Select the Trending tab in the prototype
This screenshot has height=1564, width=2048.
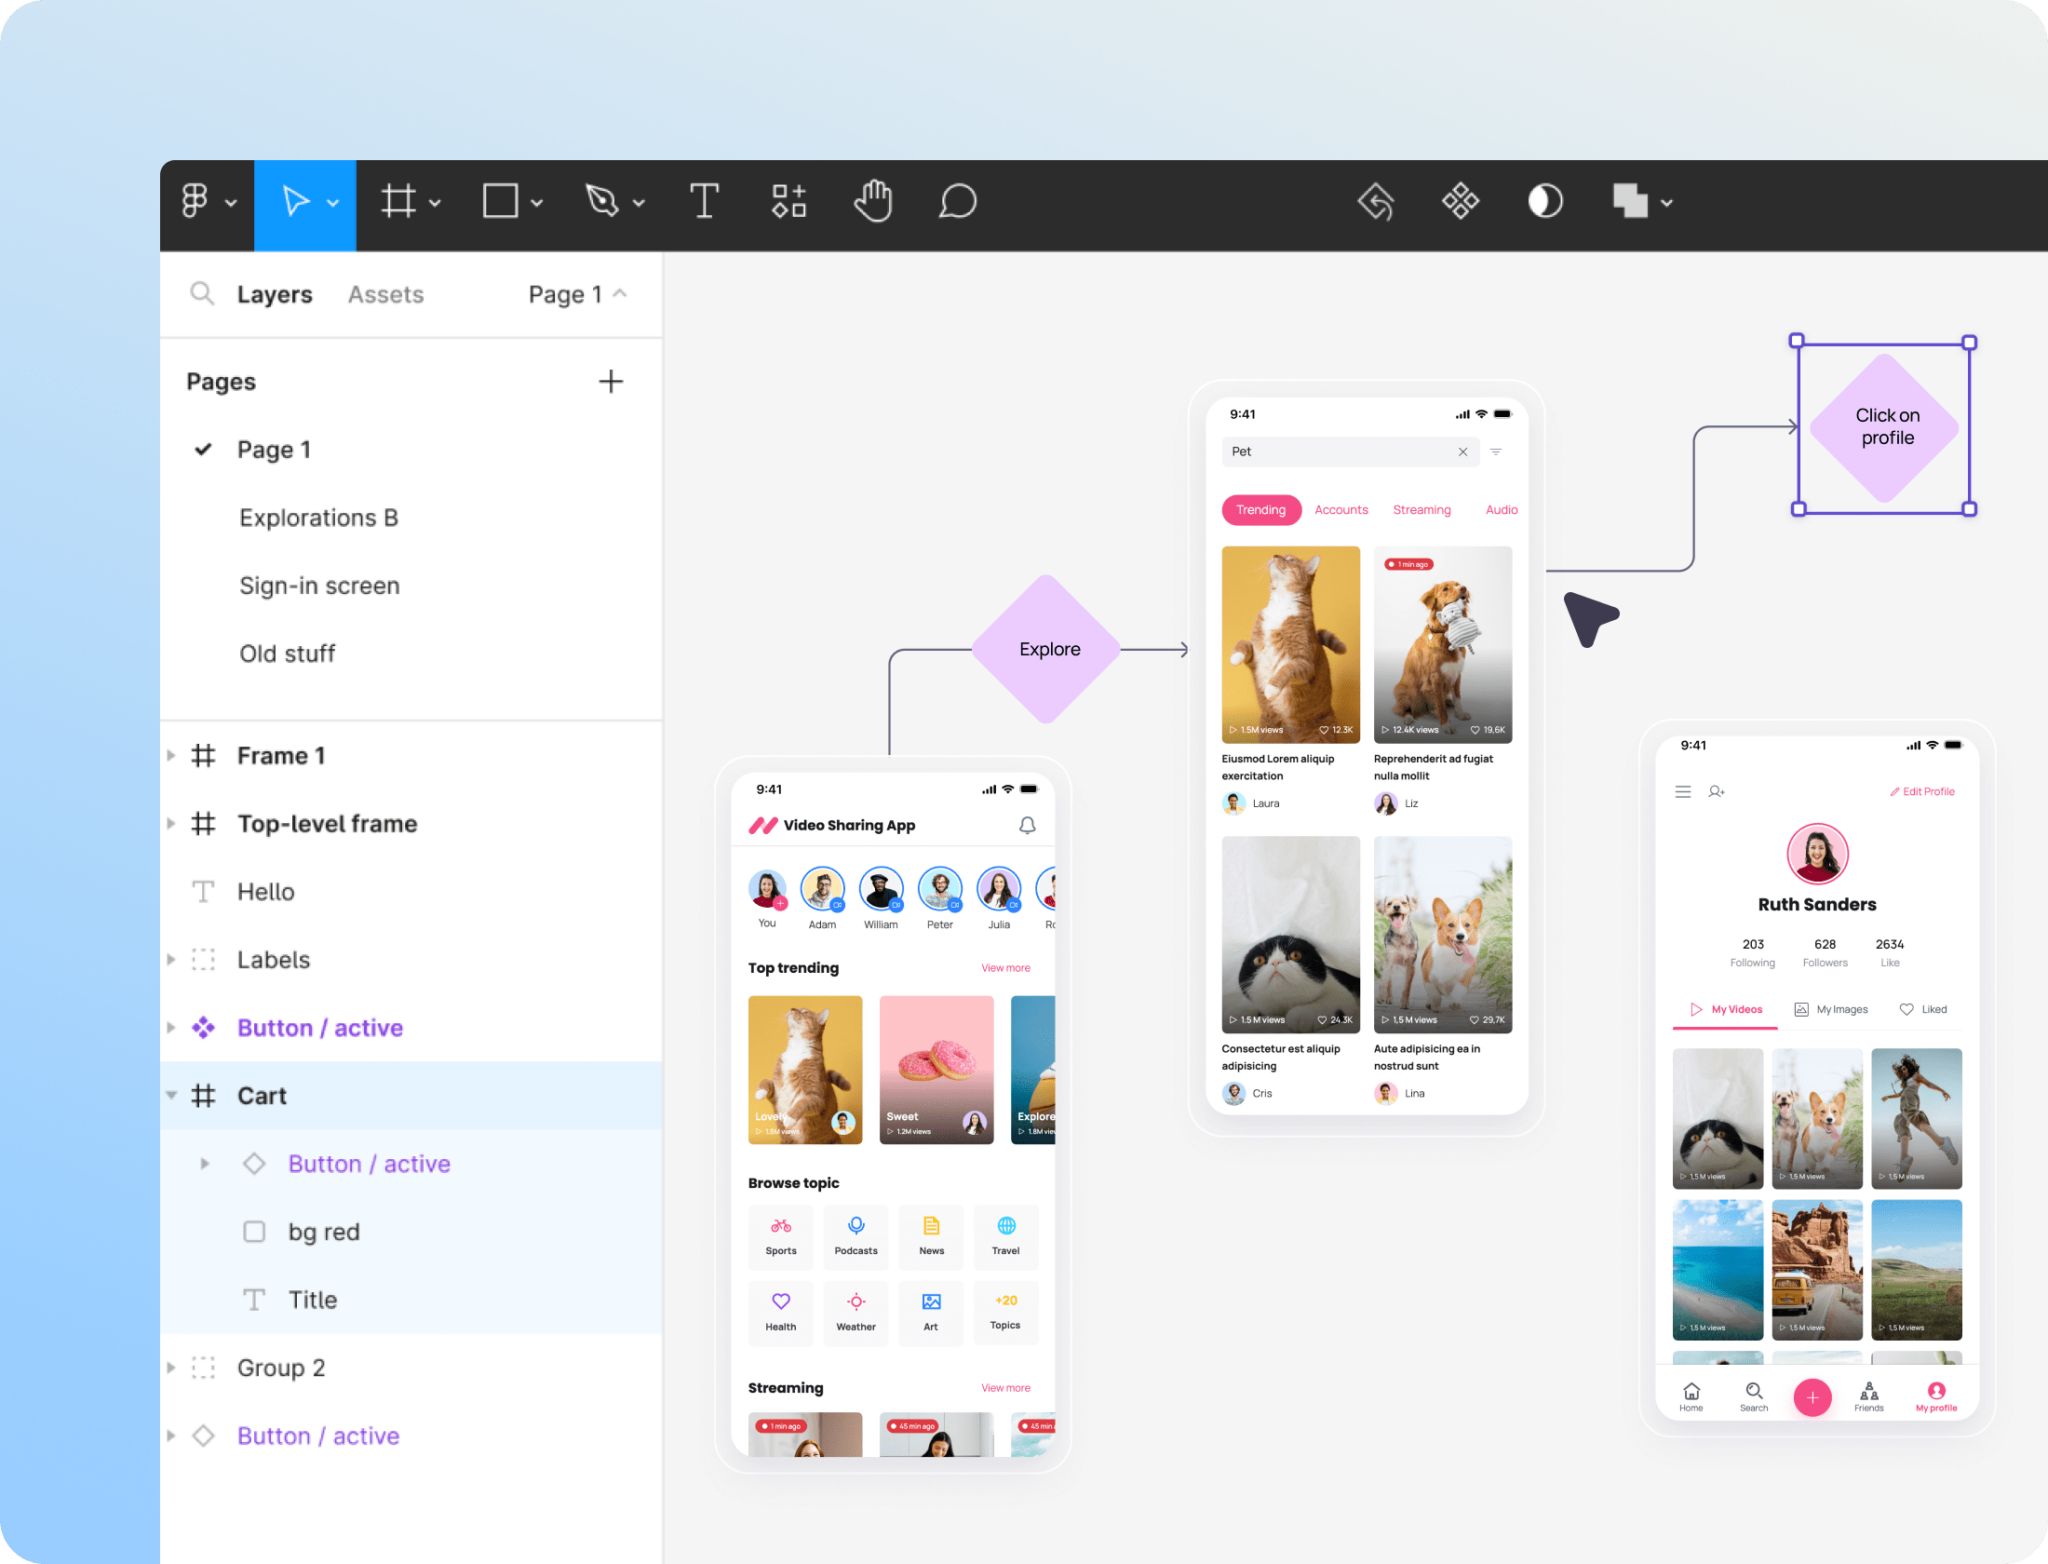[x=1260, y=509]
